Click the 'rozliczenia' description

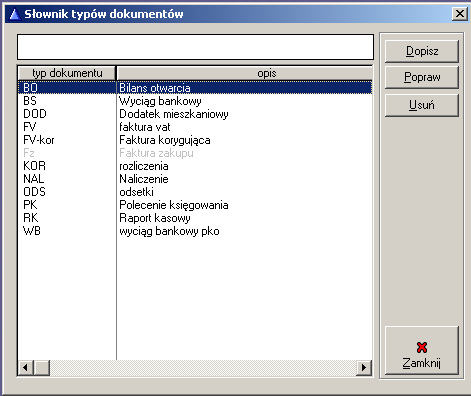pyautogui.click(x=144, y=166)
